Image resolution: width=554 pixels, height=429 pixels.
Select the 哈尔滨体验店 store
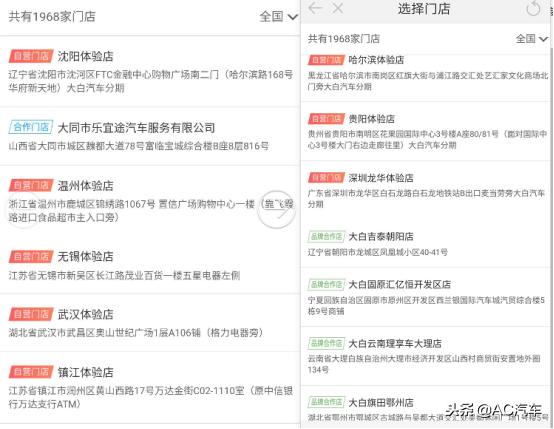point(427,78)
